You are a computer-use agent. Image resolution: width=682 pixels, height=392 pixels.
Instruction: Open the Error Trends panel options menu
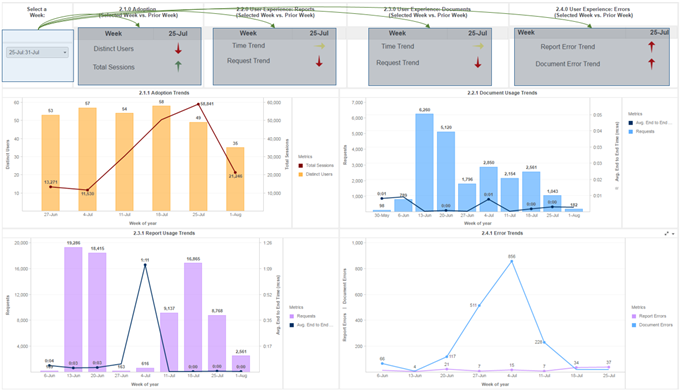tap(673, 234)
